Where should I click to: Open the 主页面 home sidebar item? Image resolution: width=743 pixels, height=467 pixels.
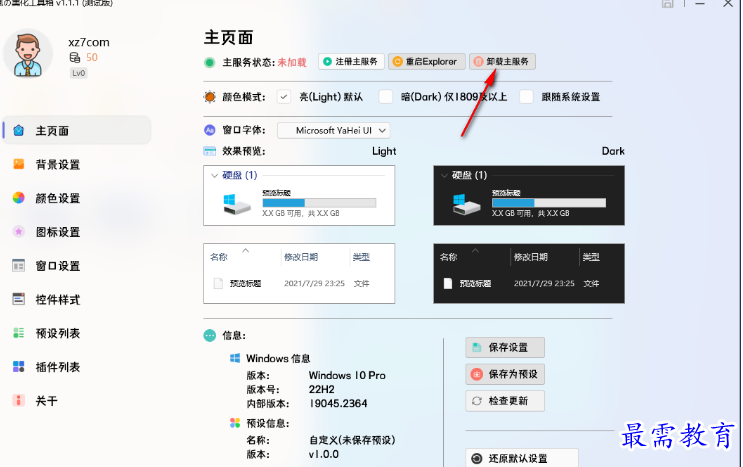[77, 130]
